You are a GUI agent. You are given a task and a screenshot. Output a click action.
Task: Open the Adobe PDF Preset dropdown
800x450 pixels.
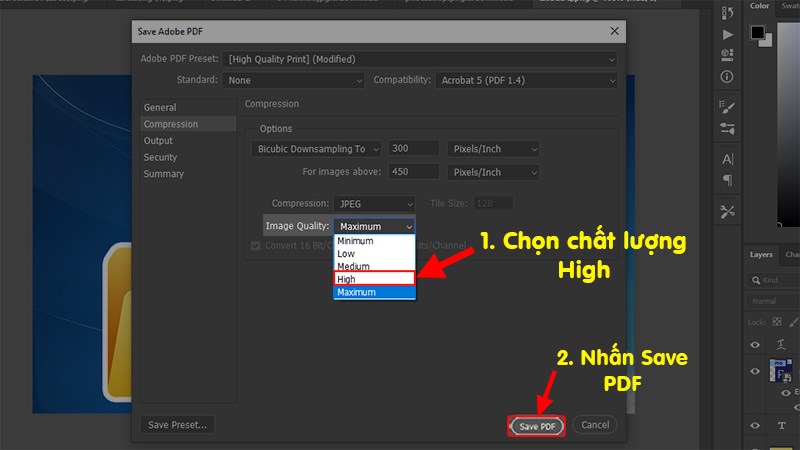[x=420, y=59]
